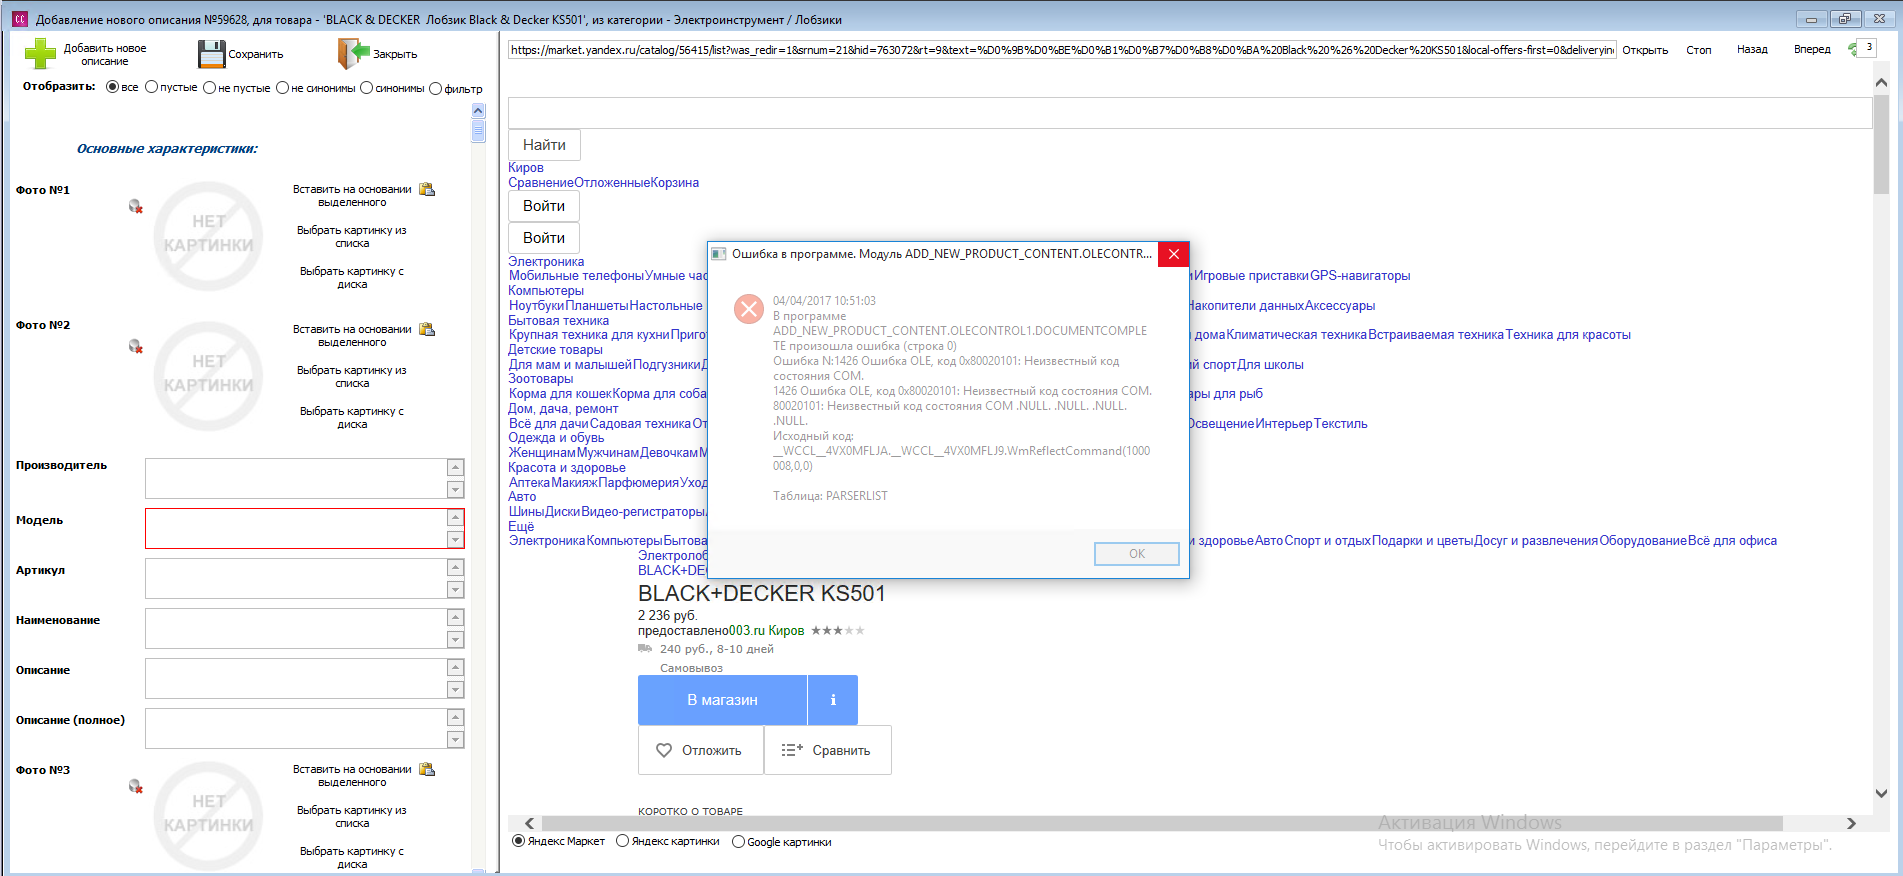Select the 'не синонимы' radio button
This screenshot has width=1903, height=876.
282,88
